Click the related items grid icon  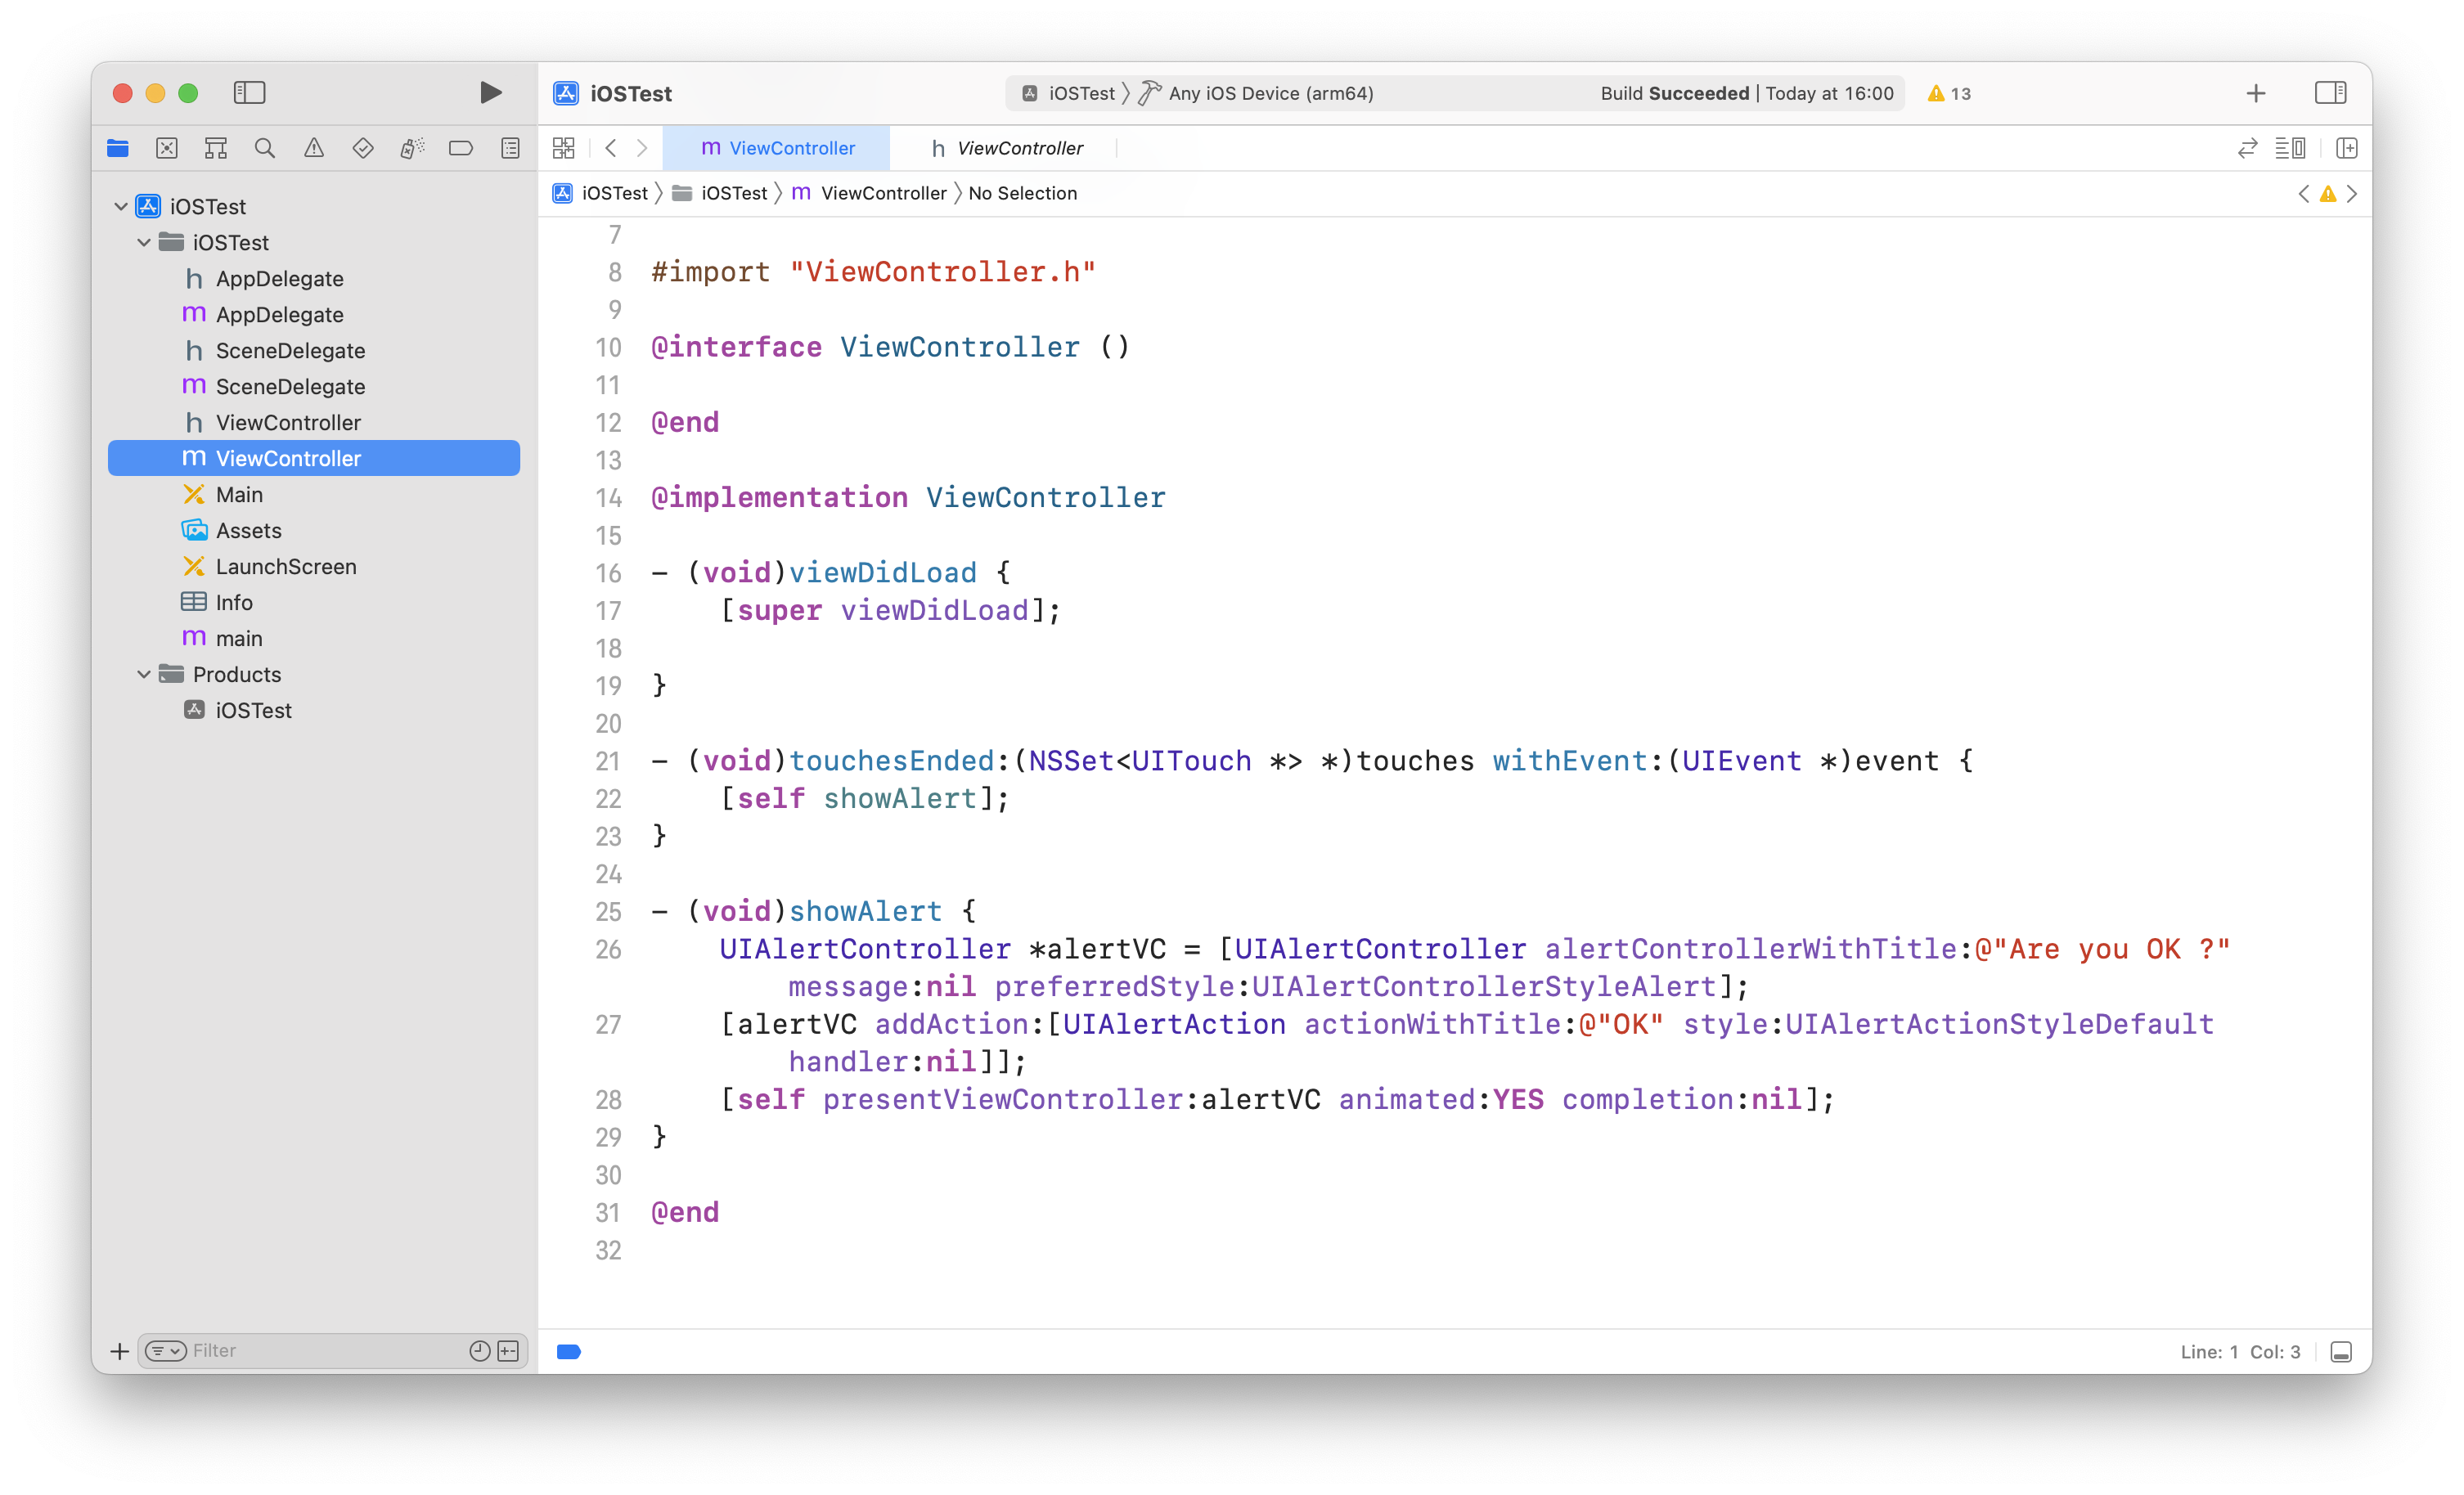pyautogui.click(x=563, y=148)
